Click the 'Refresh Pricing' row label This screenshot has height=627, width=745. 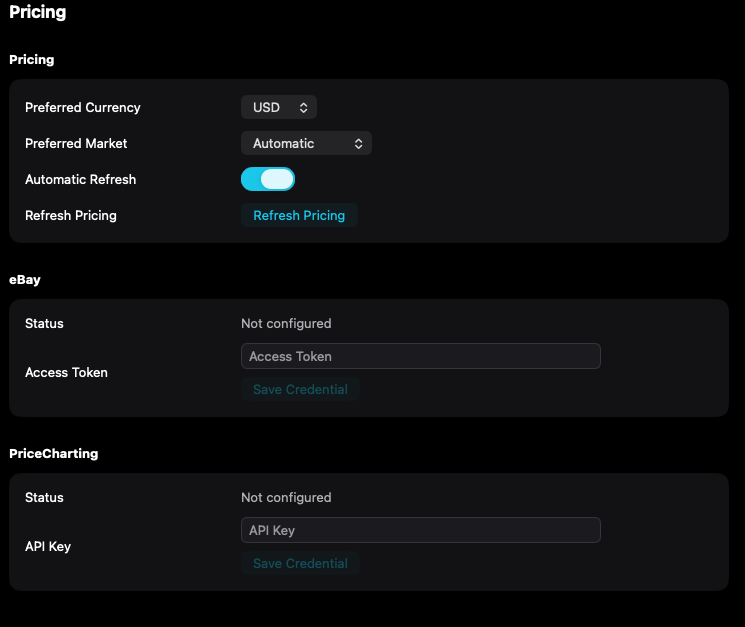pyautogui.click(x=71, y=216)
